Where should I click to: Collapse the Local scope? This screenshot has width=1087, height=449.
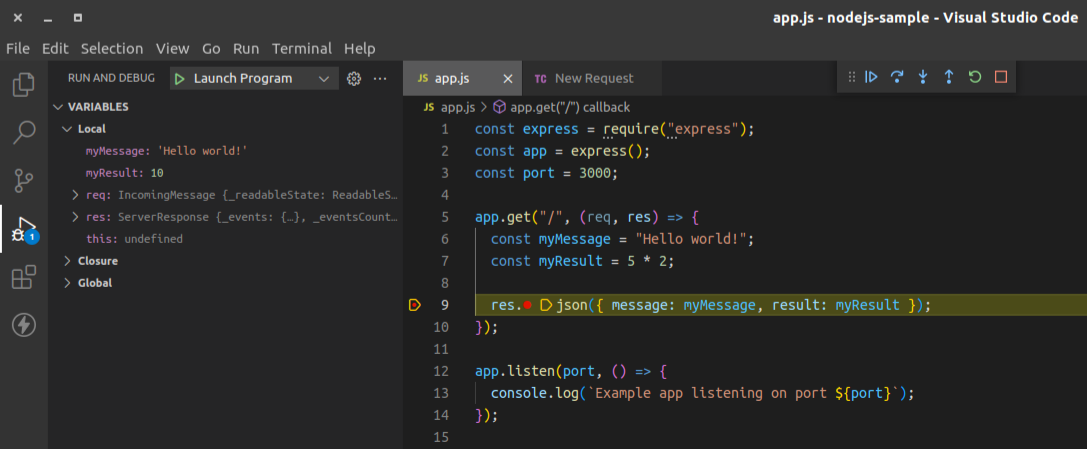coord(67,129)
